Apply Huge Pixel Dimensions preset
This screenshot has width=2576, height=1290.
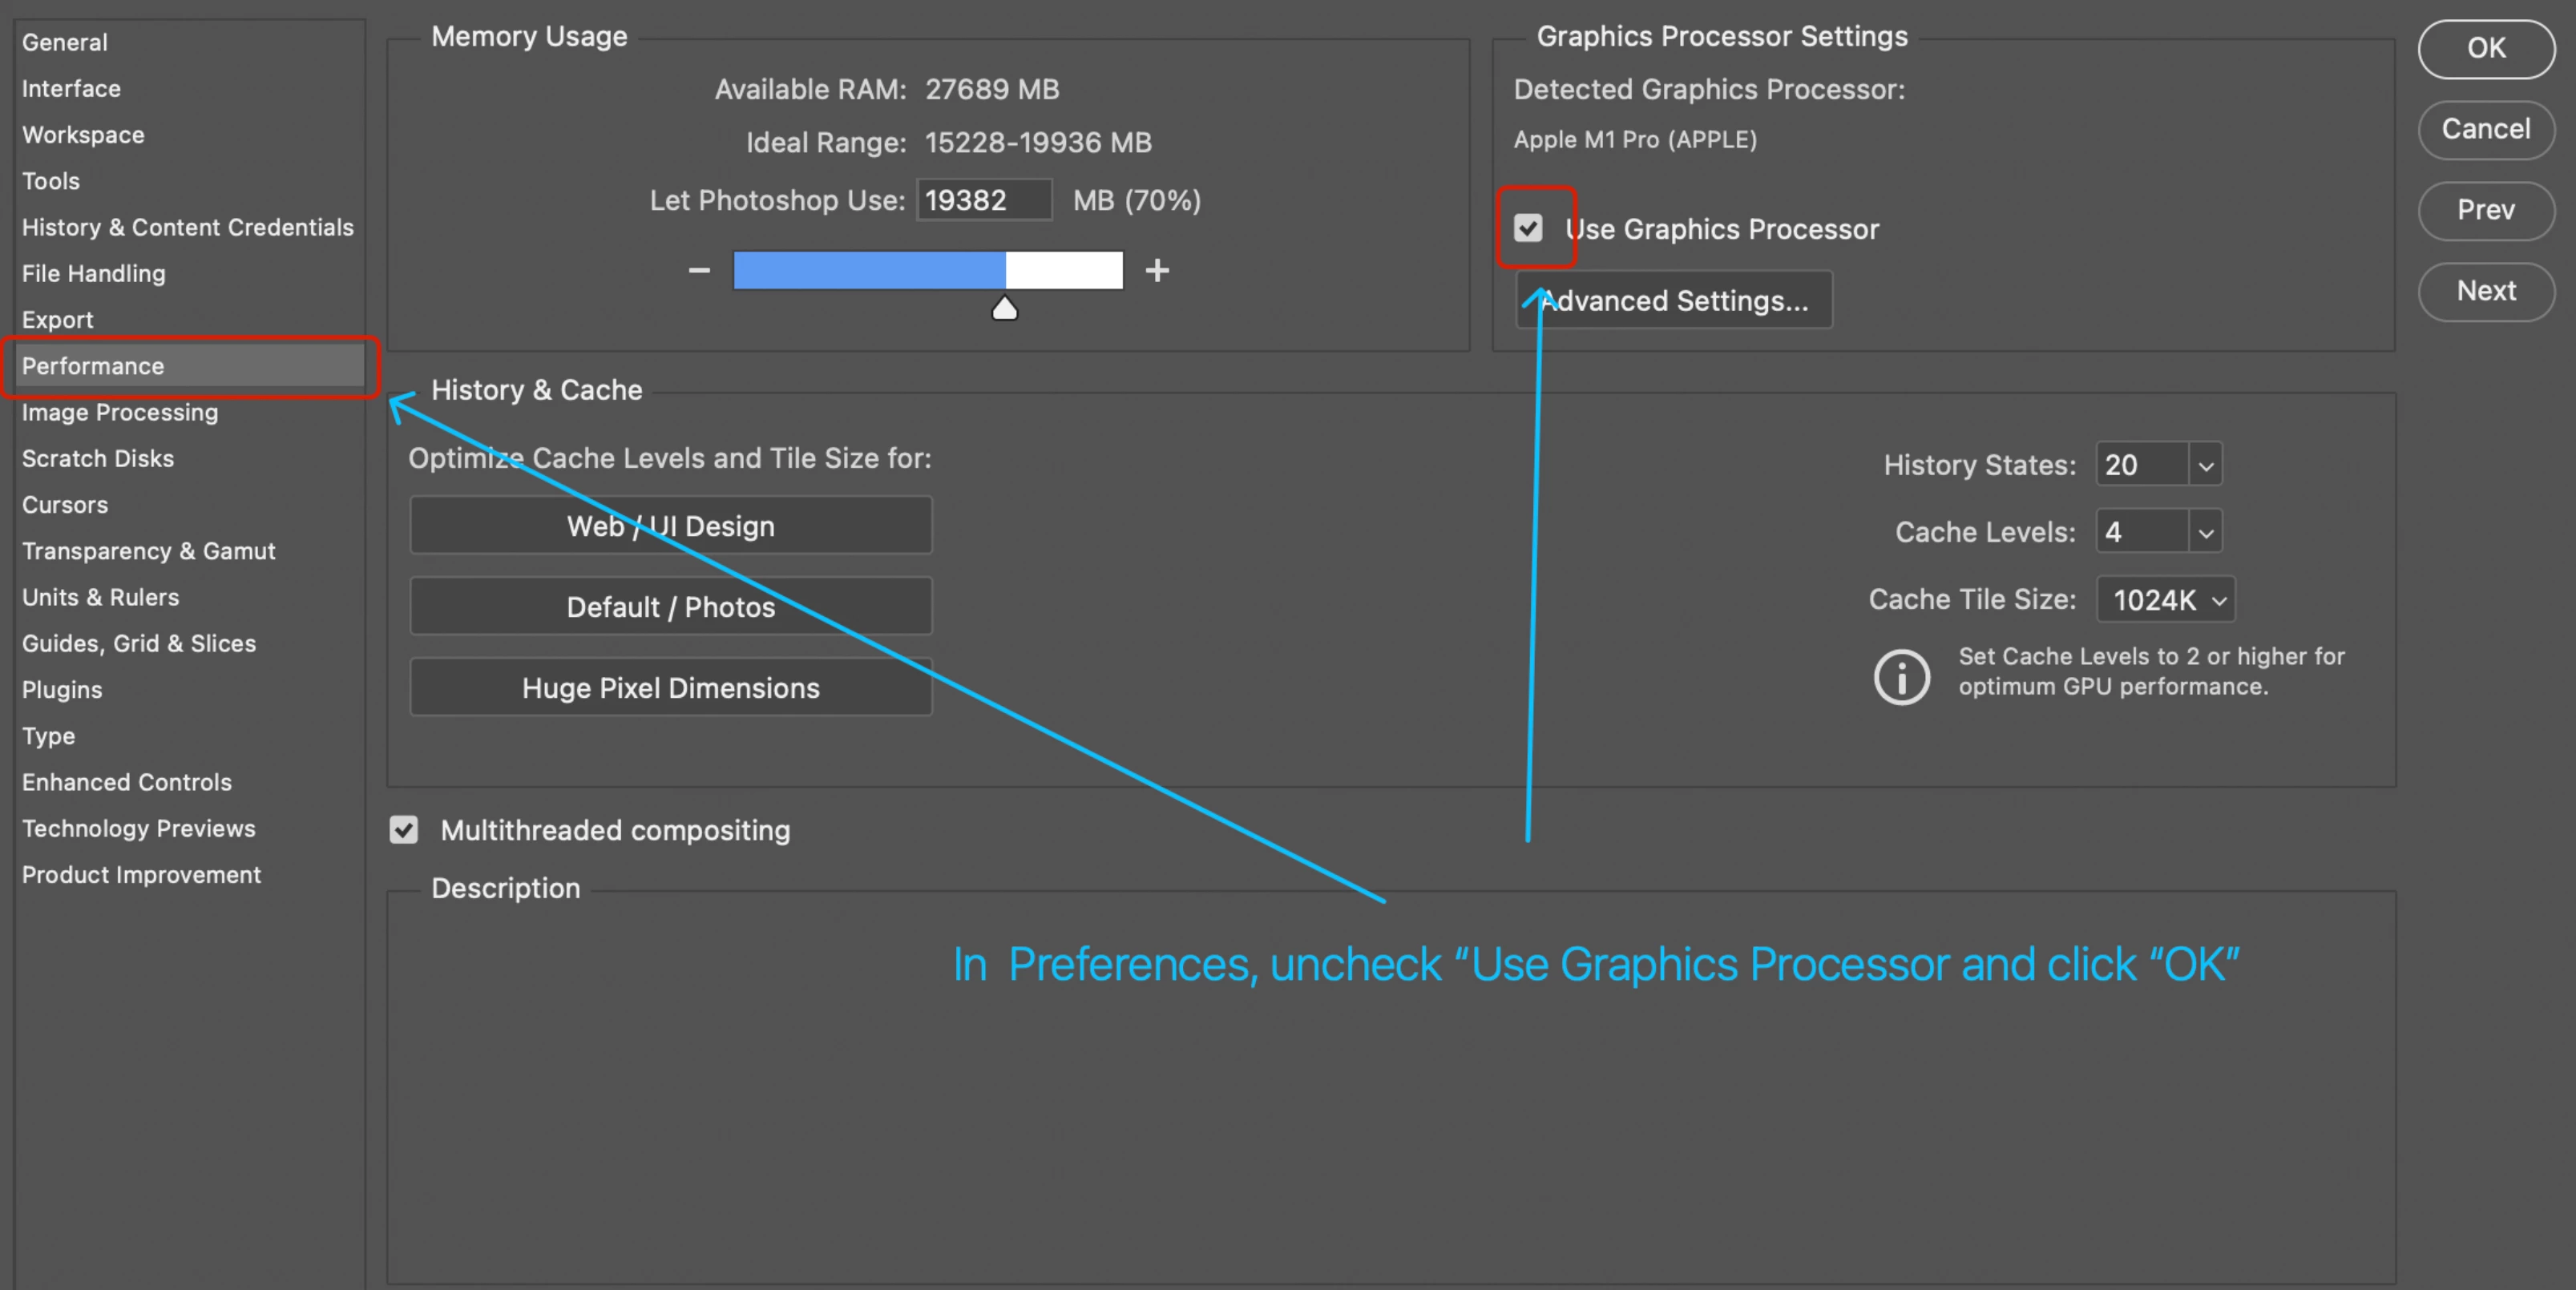tap(670, 687)
